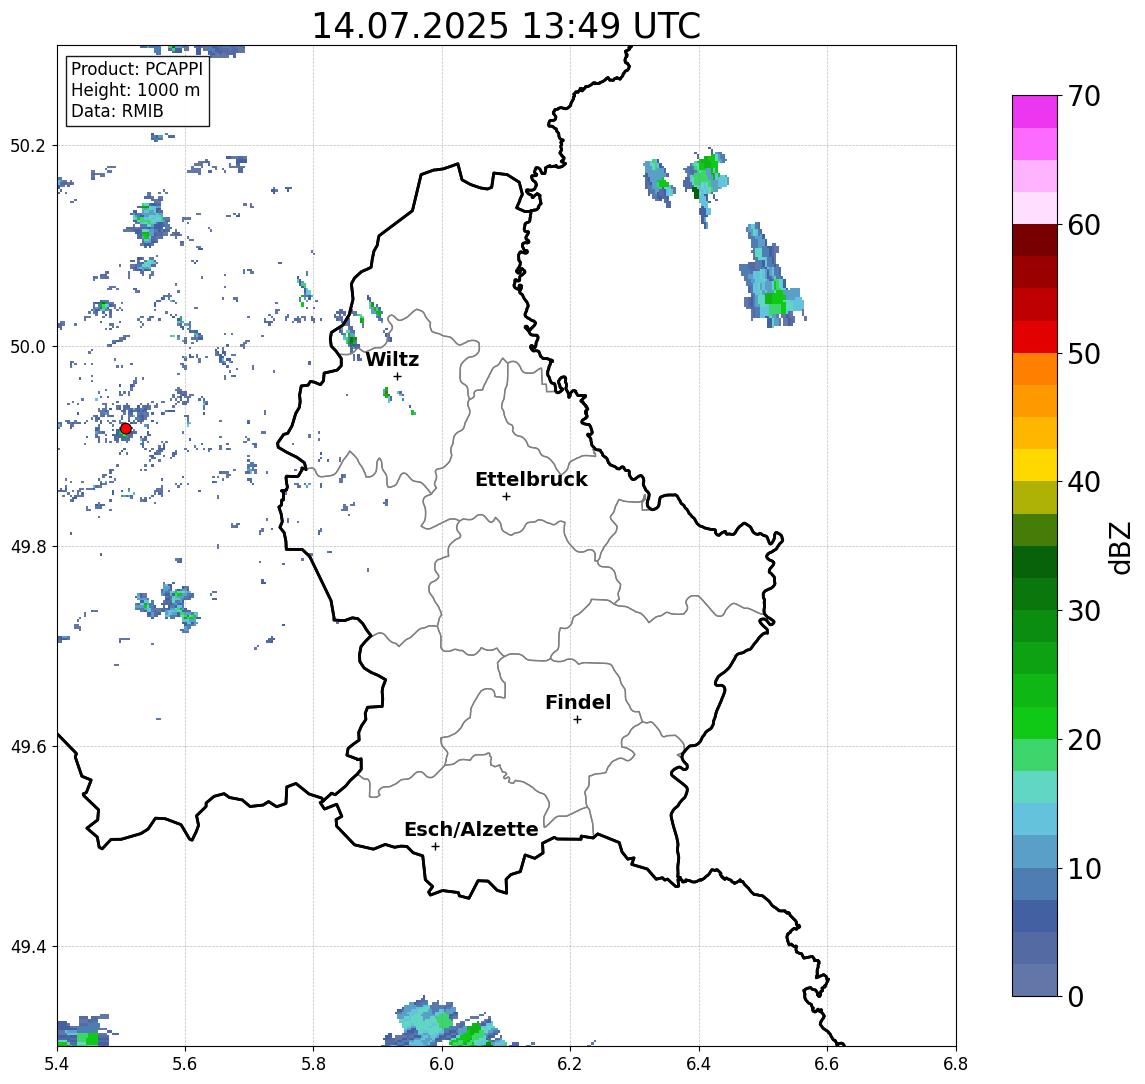Viewport: 1145px width, 1084px height.
Task: Click the yellow colorbar segment above 40
Action: pos(1035,465)
